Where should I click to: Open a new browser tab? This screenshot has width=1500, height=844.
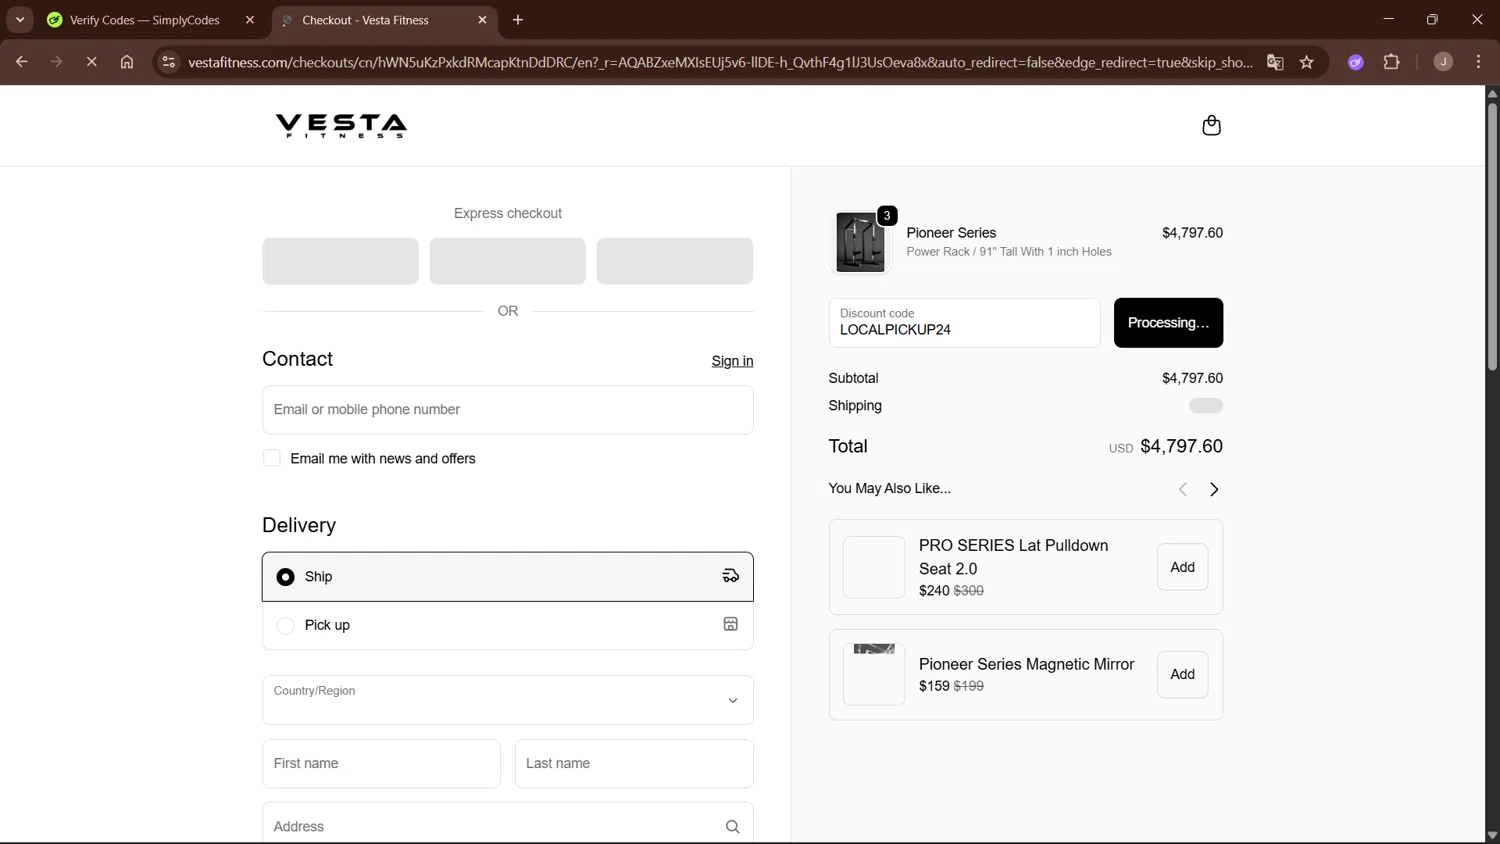pyautogui.click(x=518, y=20)
